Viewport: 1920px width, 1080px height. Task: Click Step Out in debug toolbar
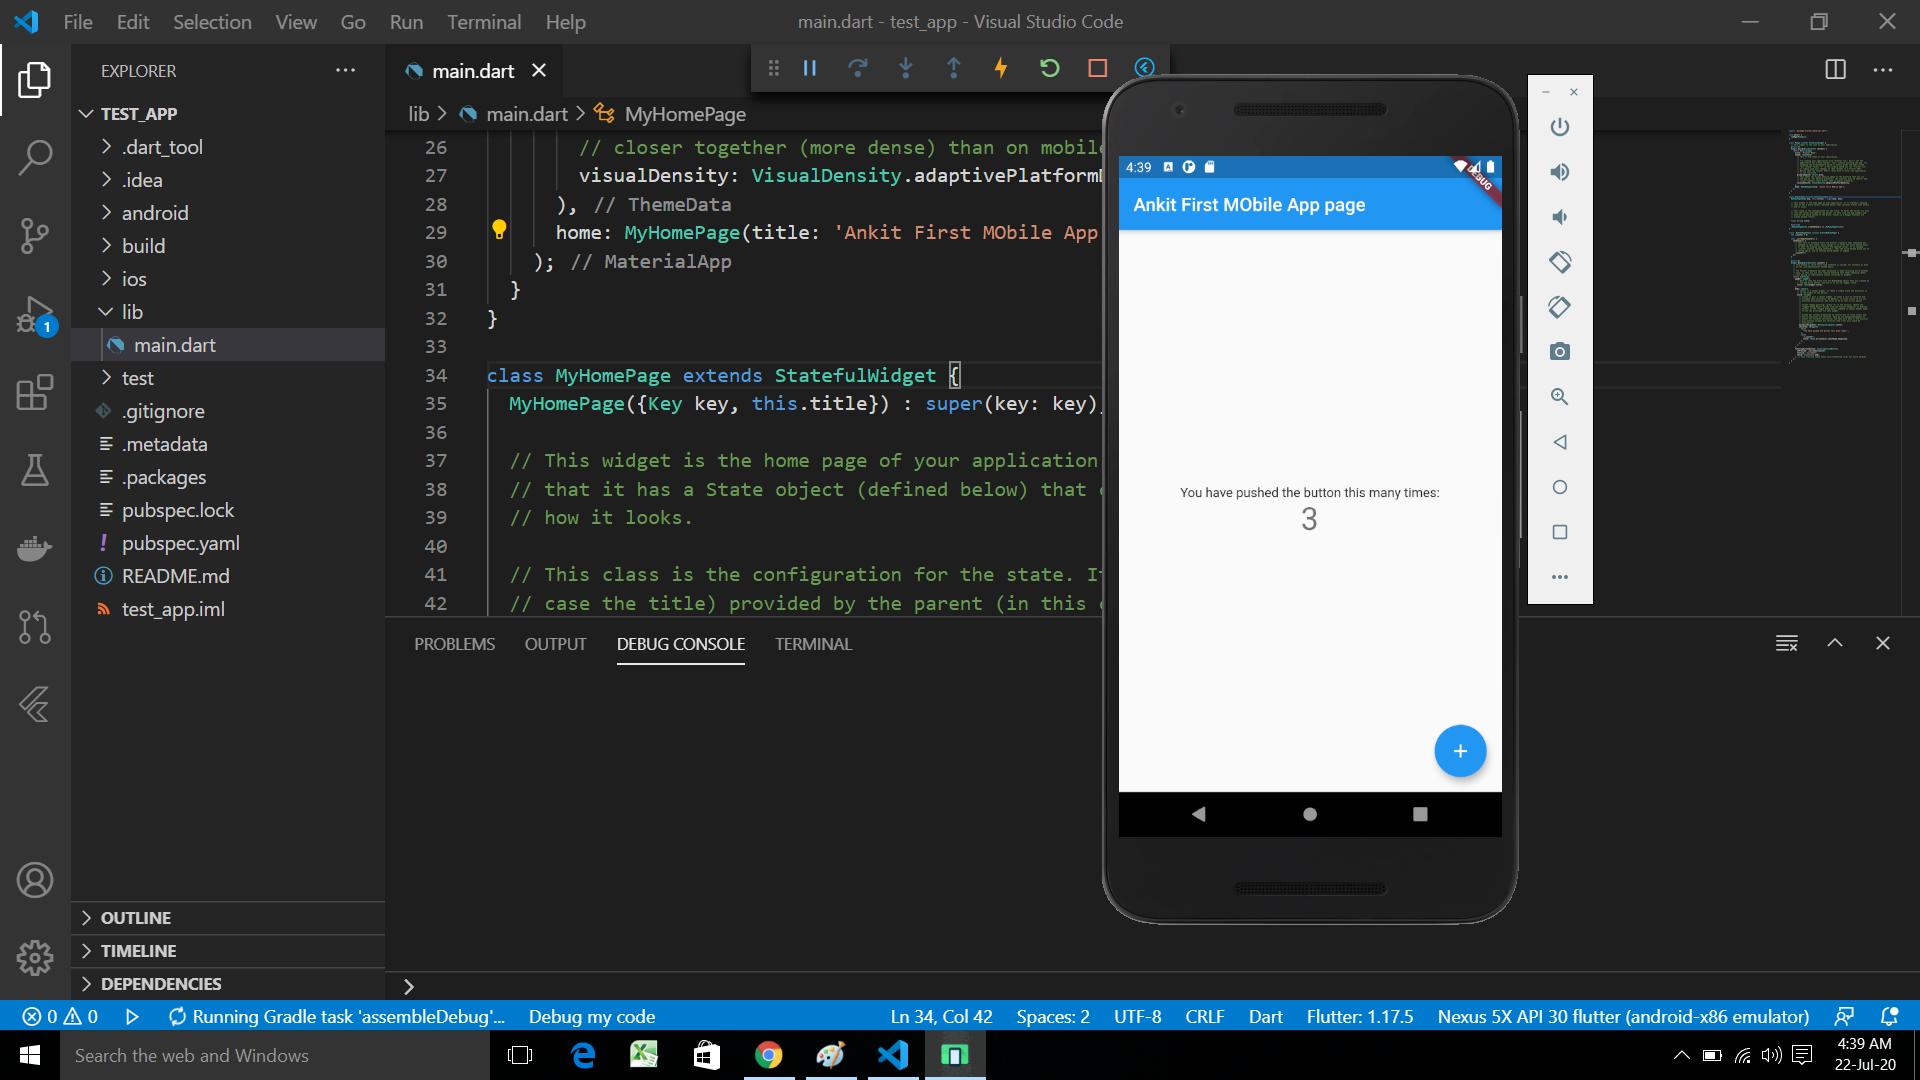coord(954,68)
